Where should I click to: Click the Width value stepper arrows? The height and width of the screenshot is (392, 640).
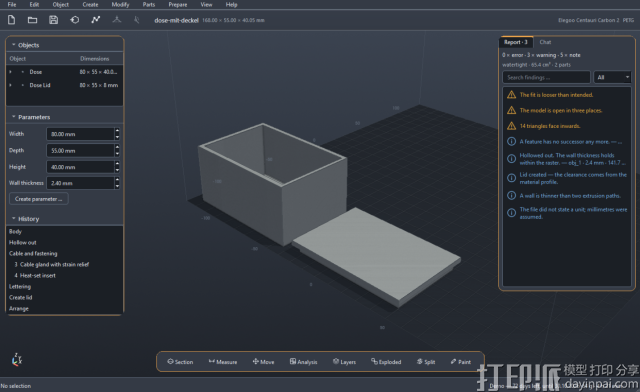117,134
